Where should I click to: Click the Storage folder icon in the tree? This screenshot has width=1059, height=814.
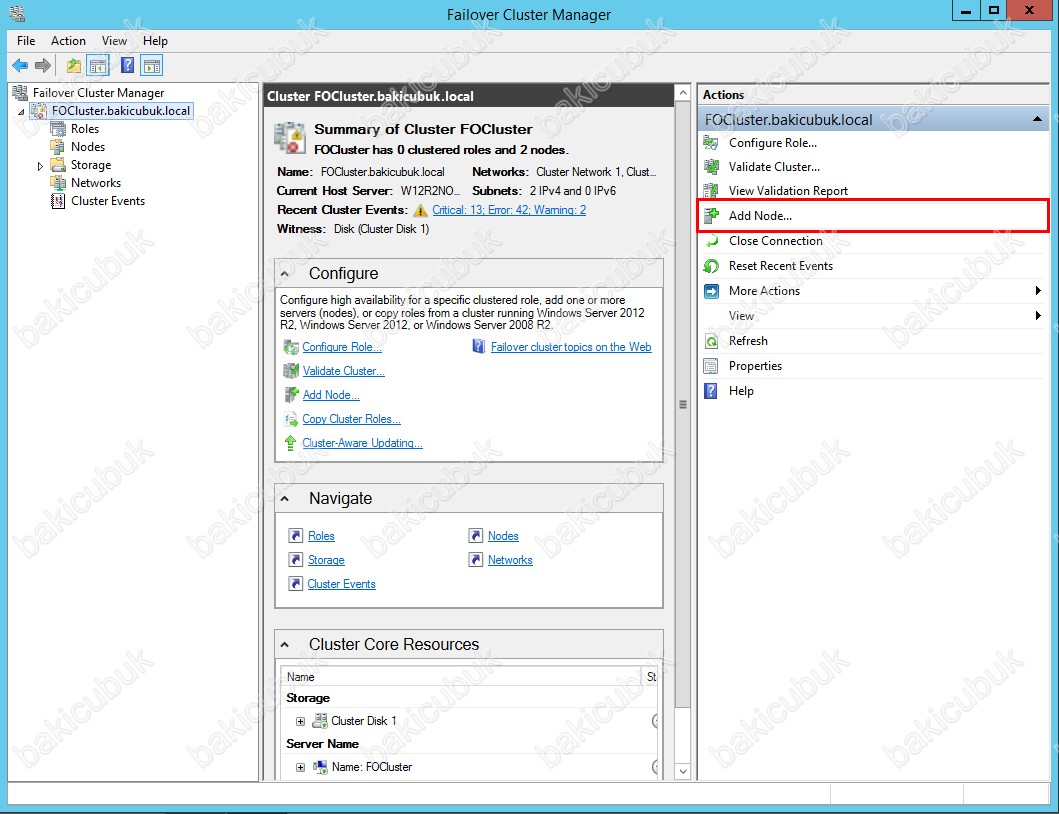click(x=58, y=165)
